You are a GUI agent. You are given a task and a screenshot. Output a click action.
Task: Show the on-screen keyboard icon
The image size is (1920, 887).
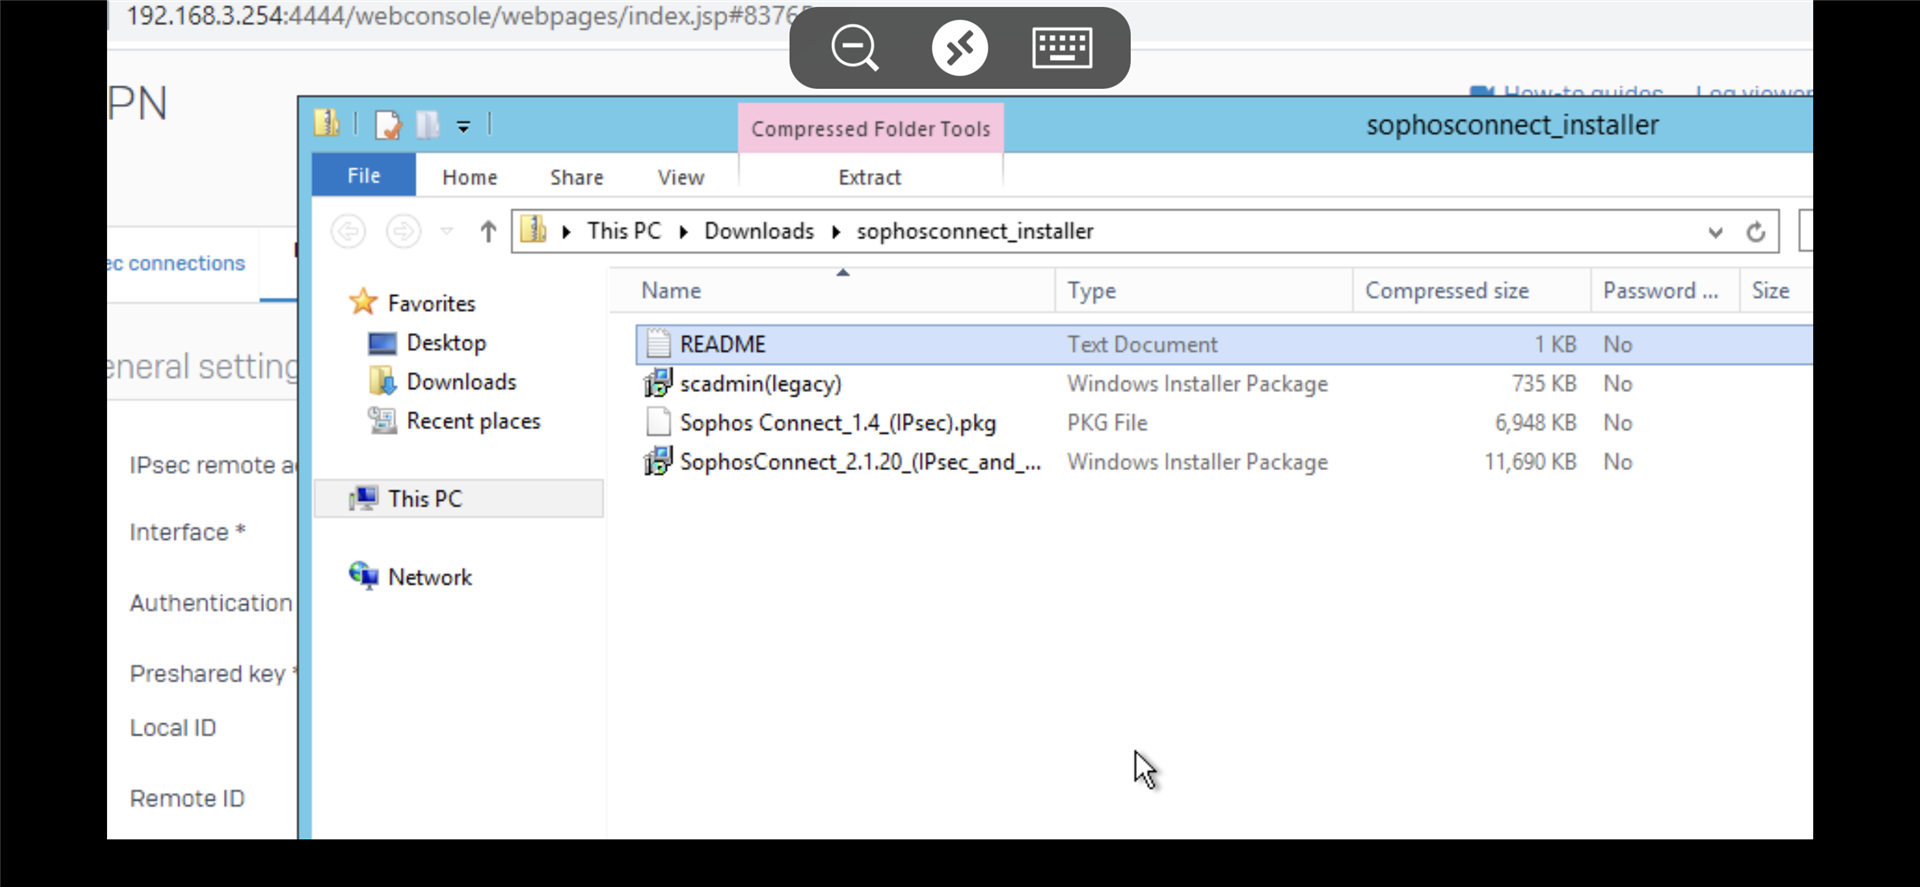coord(1062,48)
